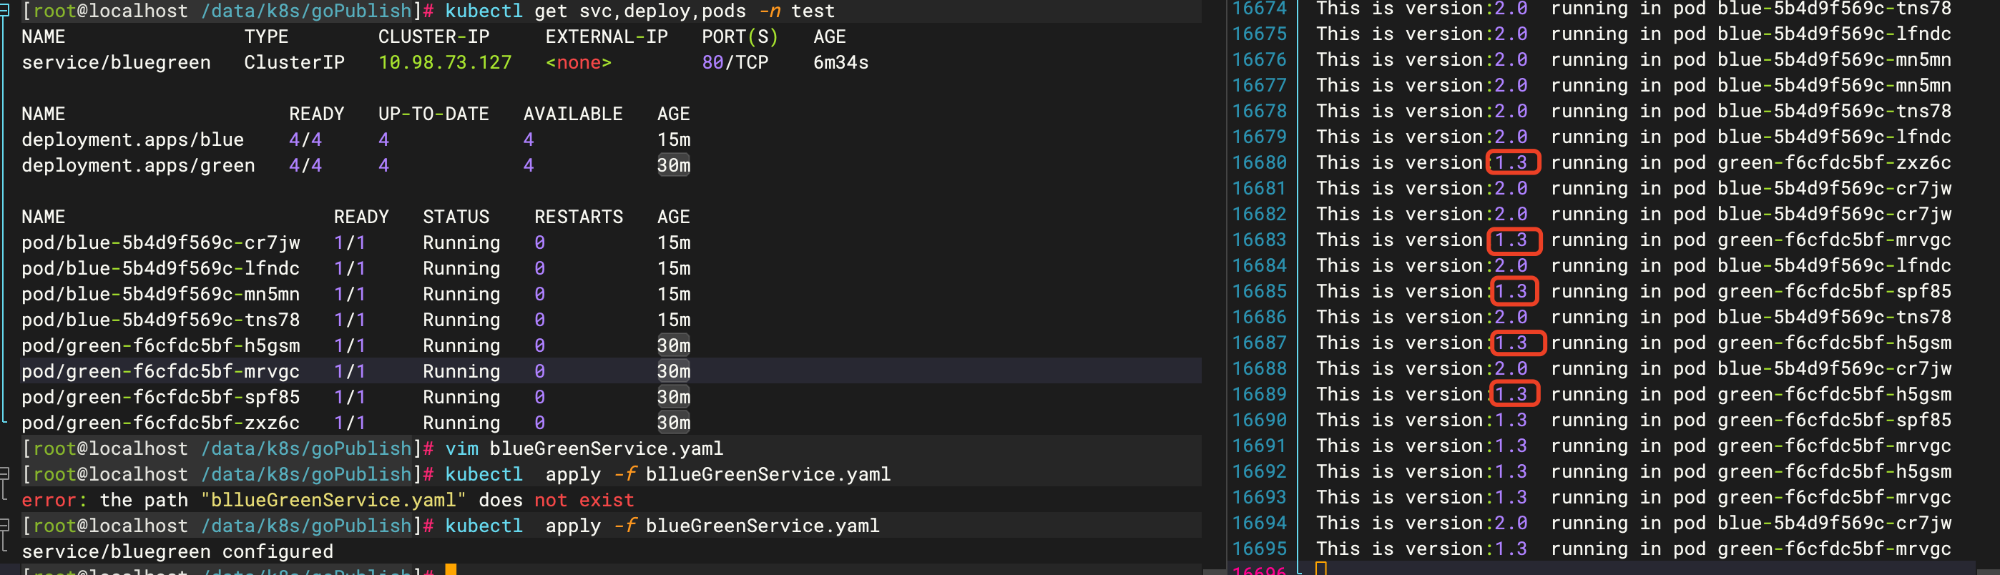Select the service age 6m34s
Image resolution: width=2000 pixels, height=575 pixels.
pos(841,62)
